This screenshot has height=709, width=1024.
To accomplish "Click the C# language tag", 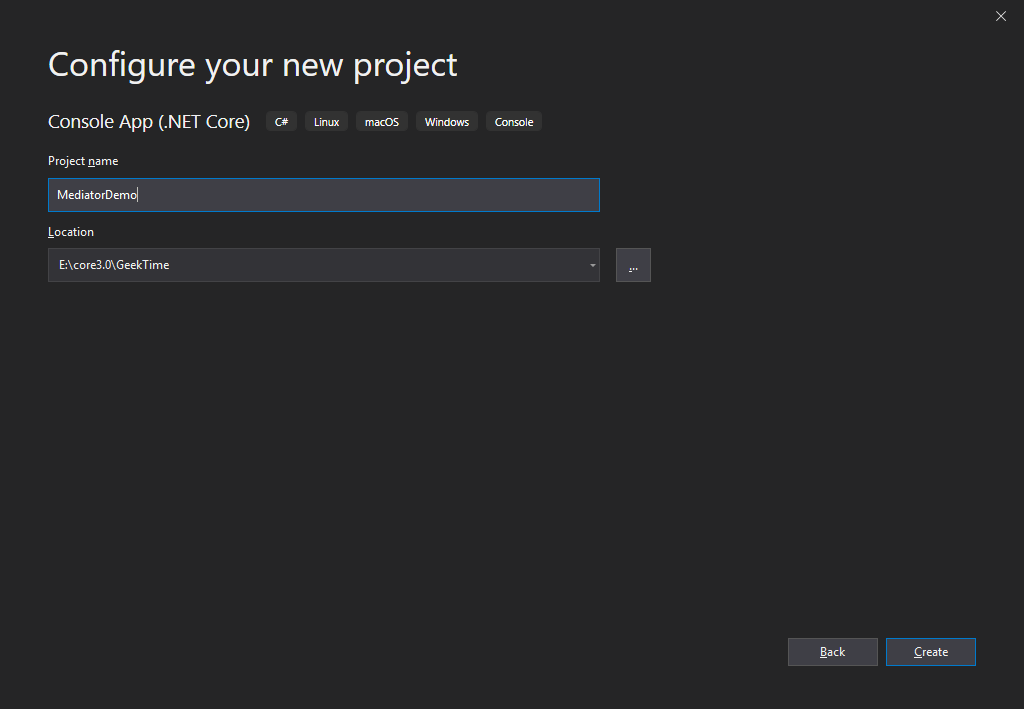I will click(x=281, y=122).
